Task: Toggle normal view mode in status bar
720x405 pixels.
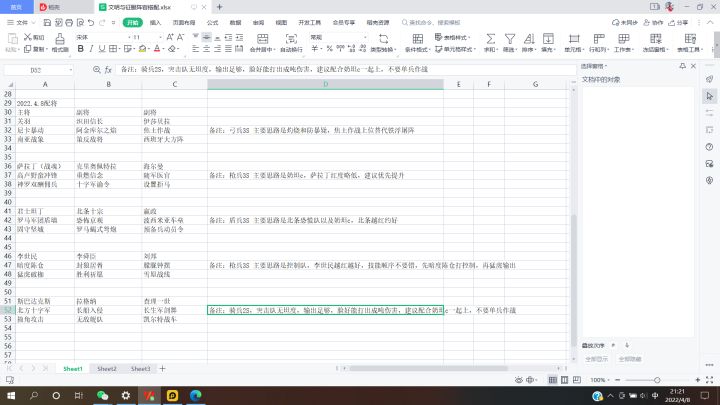Action: pos(552,380)
